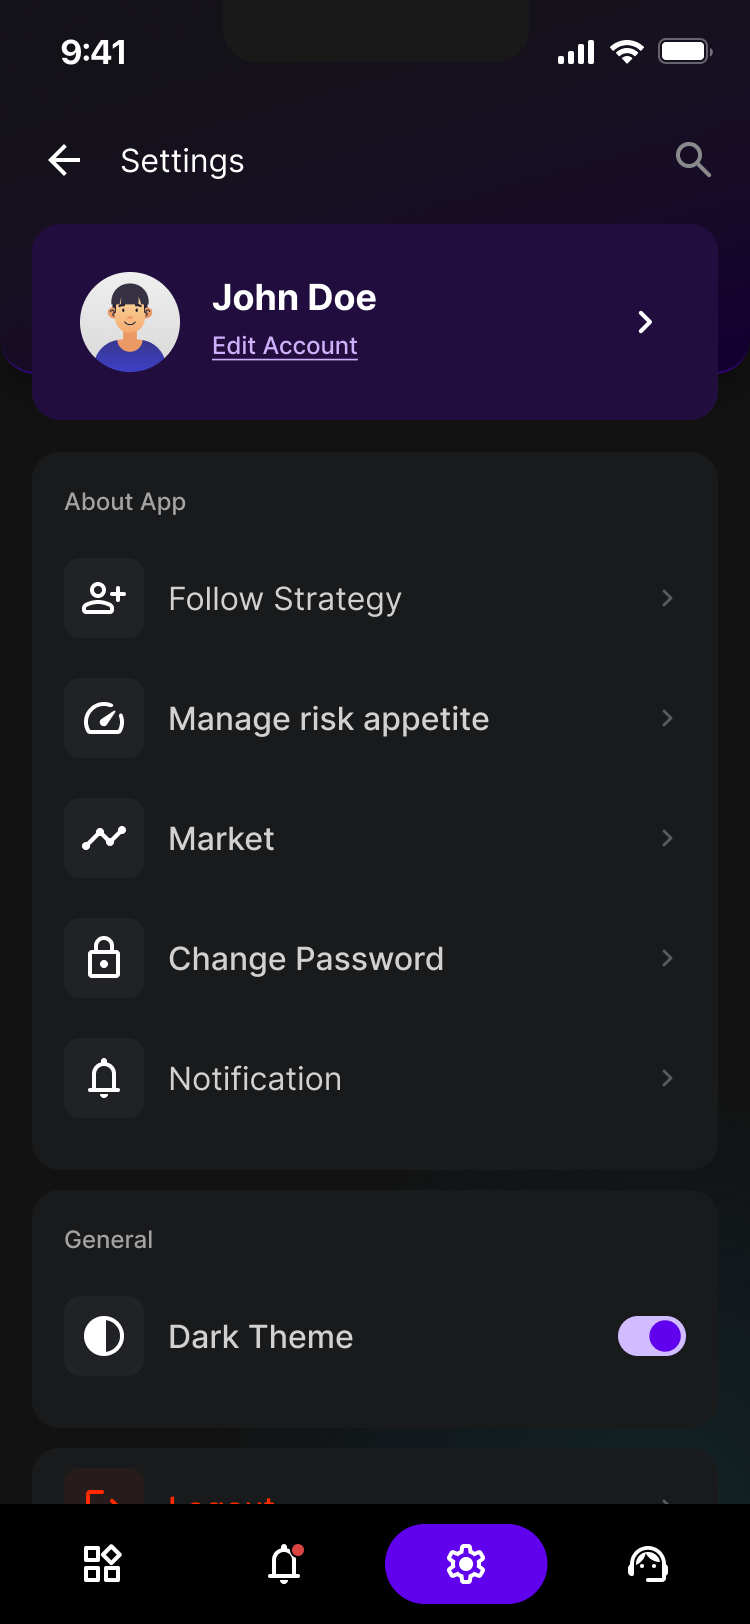Tap the Follow Strategy person-plus icon
750x1624 pixels.
tap(104, 598)
